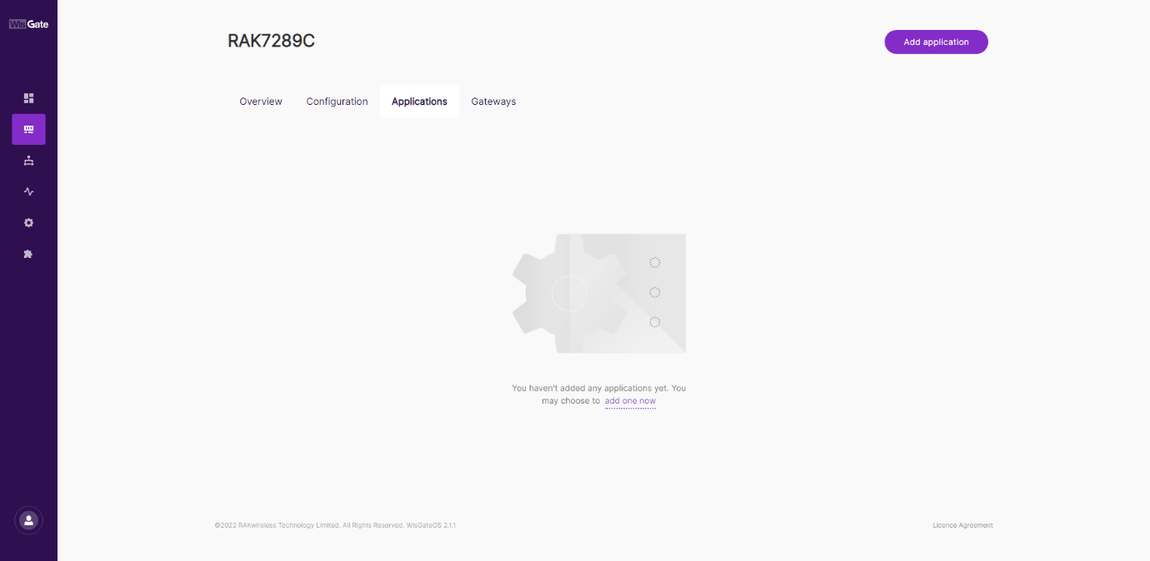Select the Applications tab
Screen dimensions: 1150x561
(x=420, y=101)
